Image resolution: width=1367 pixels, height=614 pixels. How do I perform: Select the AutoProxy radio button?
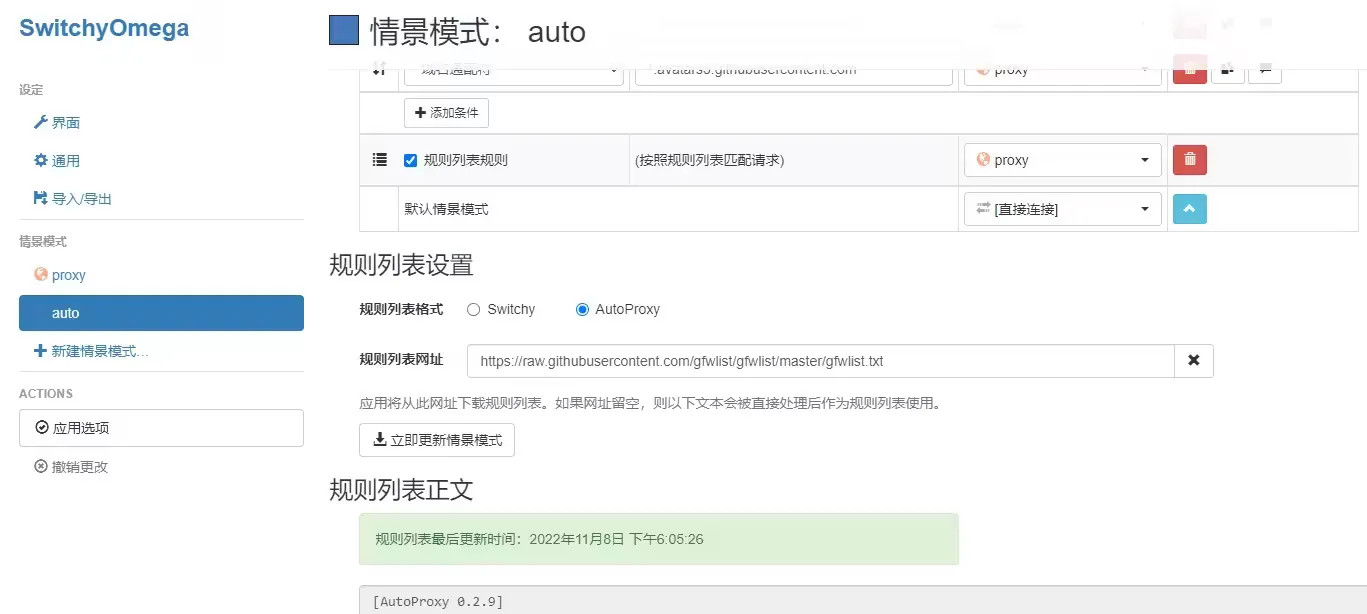tap(582, 310)
